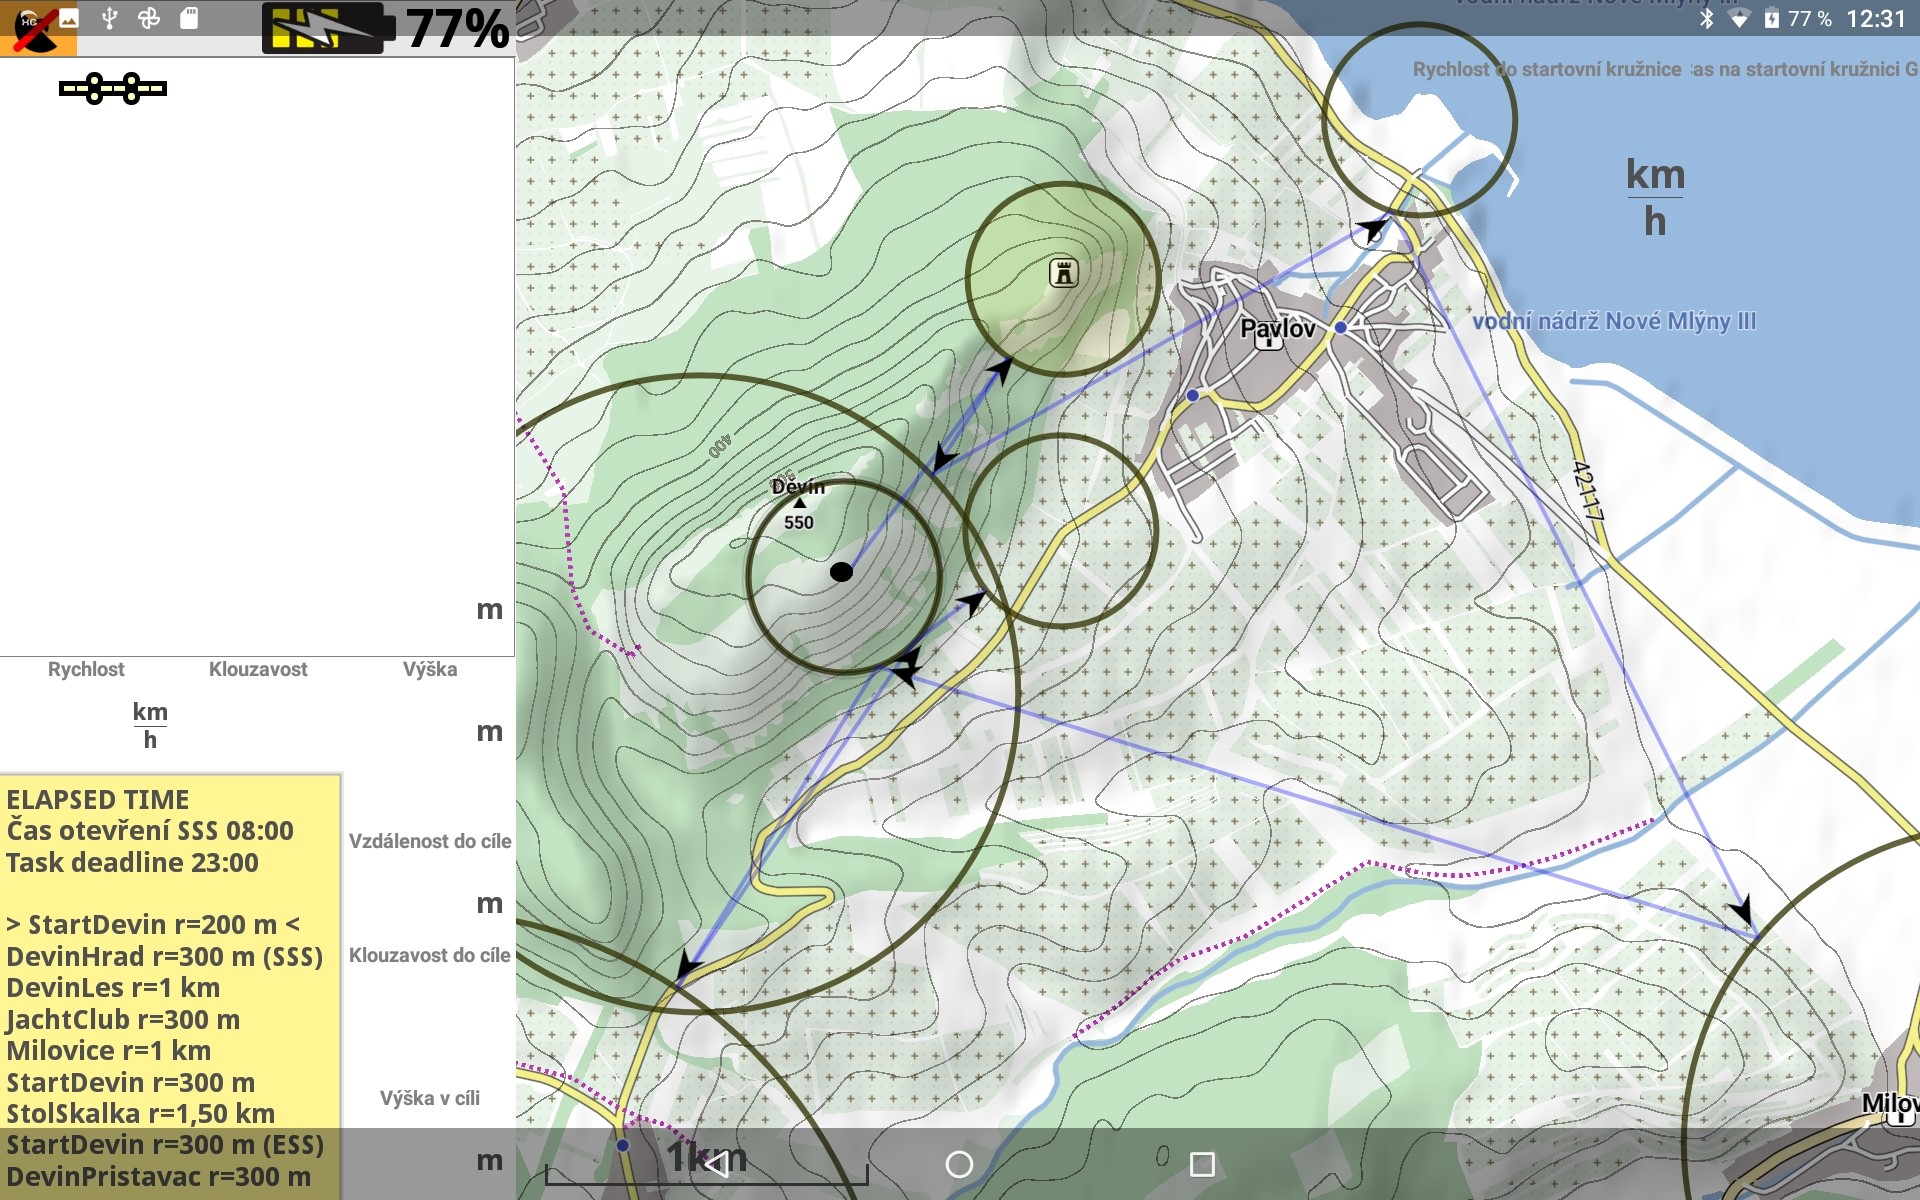Tap Čas otevření SSS 08:00 line
This screenshot has height=1200, width=1920.
[x=150, y=830]
